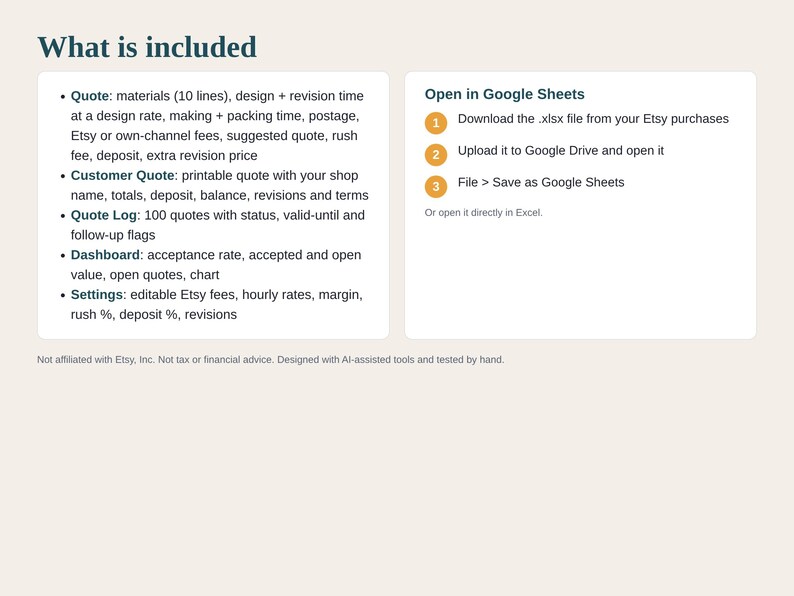The height and width of the screenshot is (596, 794).
Task: Click 'follow-up flags' text under Quote Log
Action: coord(113,235)
